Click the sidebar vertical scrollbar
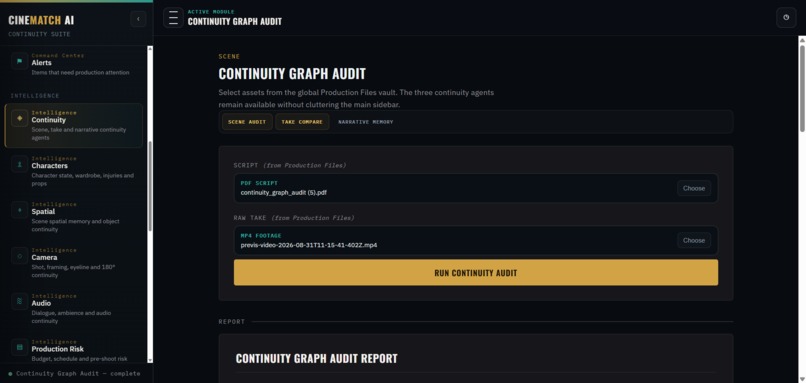 (x=150, y=186)
